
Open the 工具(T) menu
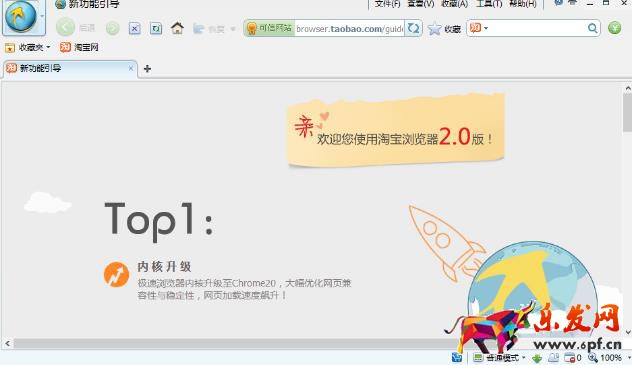[489, 4]
